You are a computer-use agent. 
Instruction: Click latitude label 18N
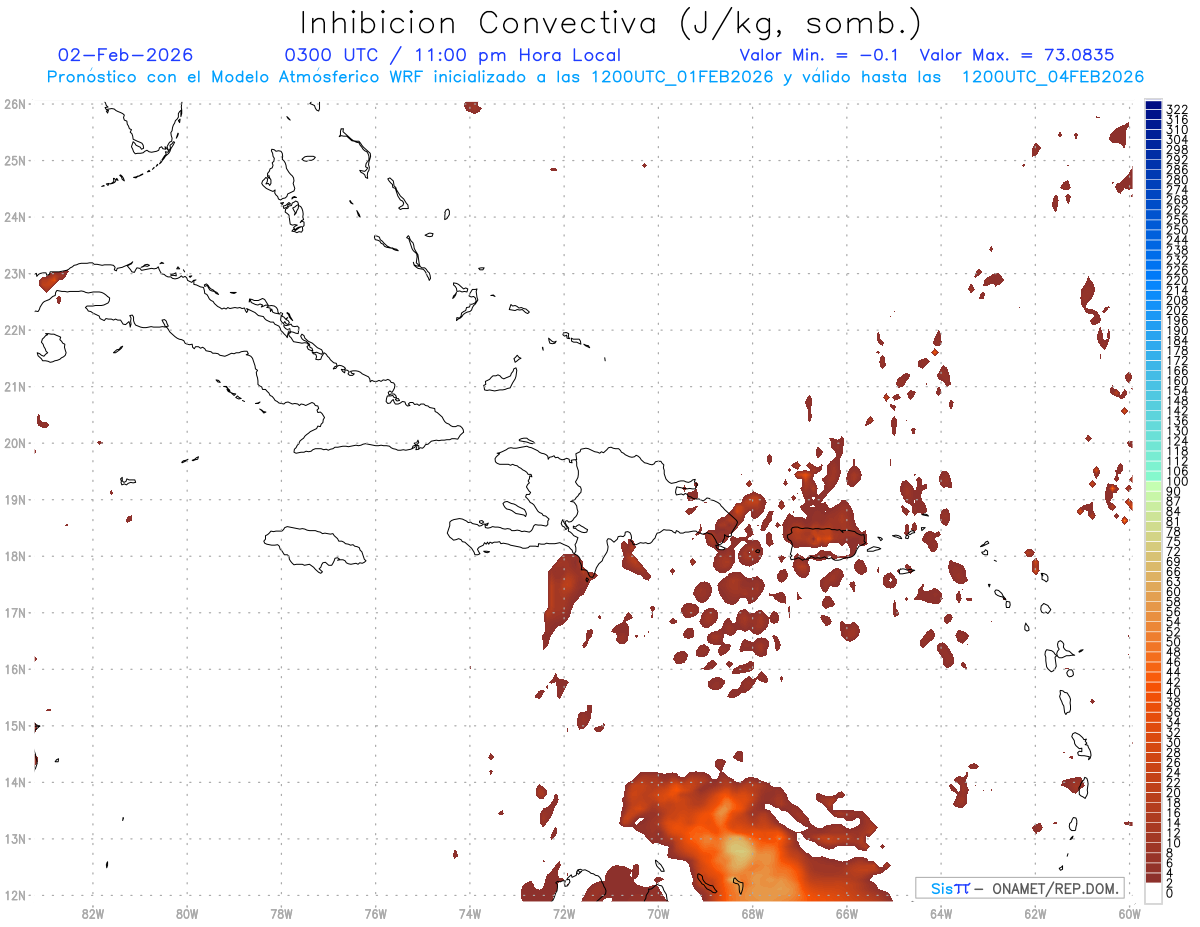(15, 556)
